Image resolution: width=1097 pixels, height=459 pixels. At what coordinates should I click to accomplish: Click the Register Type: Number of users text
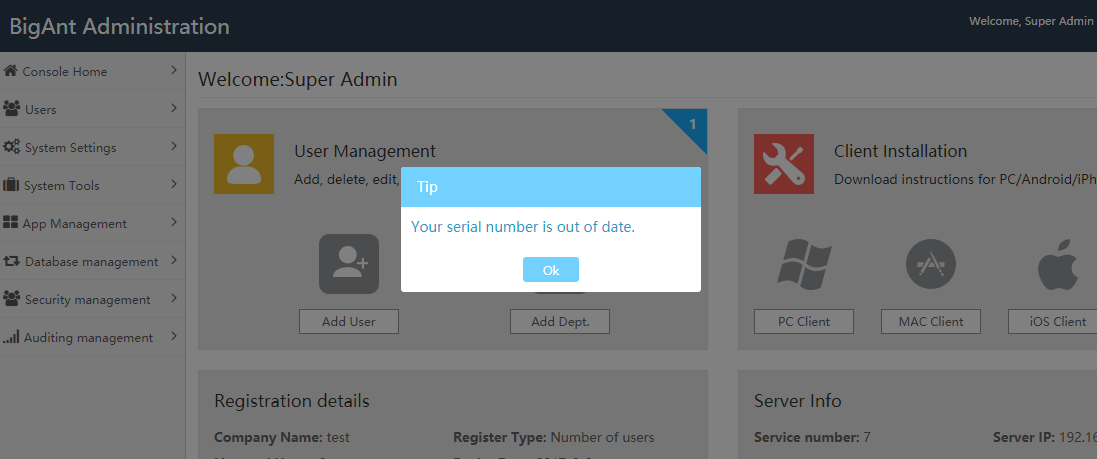coord(553,438)
